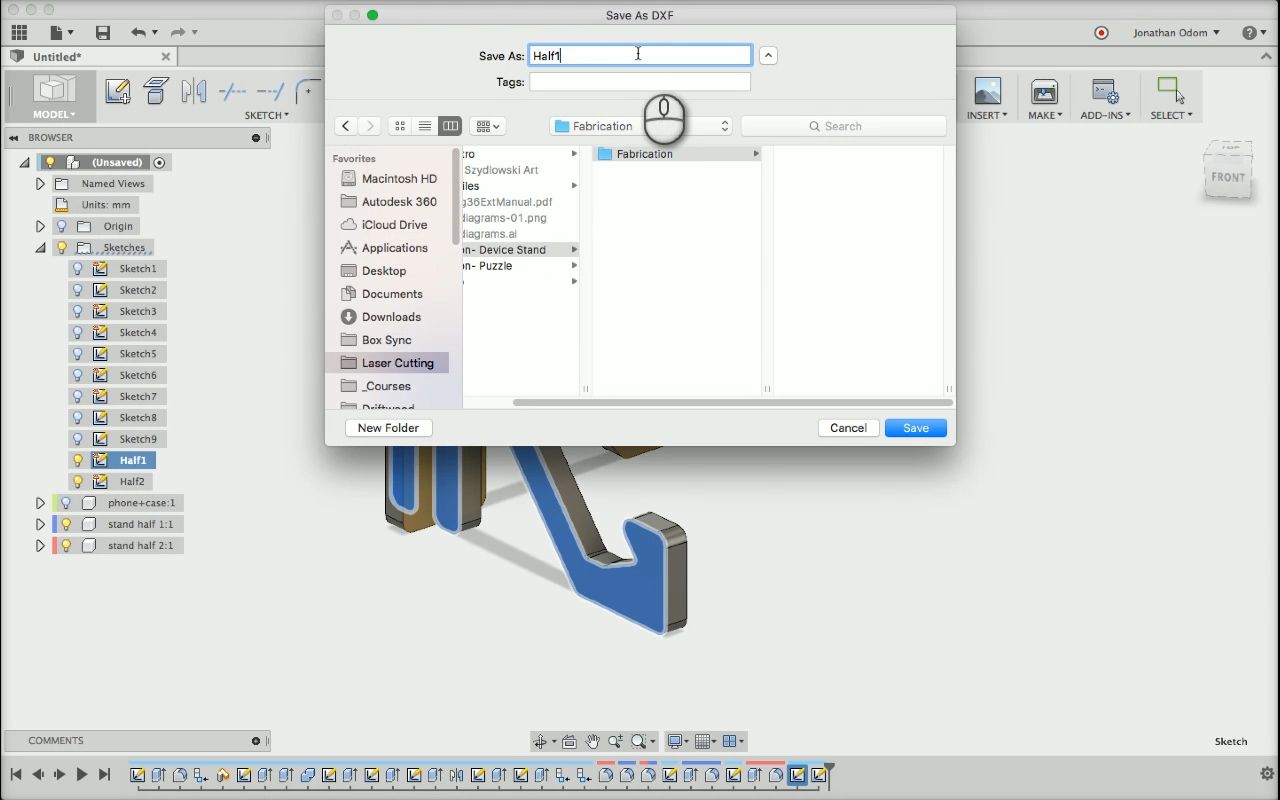Select Laser Cutting in Favorites sidebar
Image resolution: width=1280 pixels, height=800 pixels.
(x=387, y=363)
